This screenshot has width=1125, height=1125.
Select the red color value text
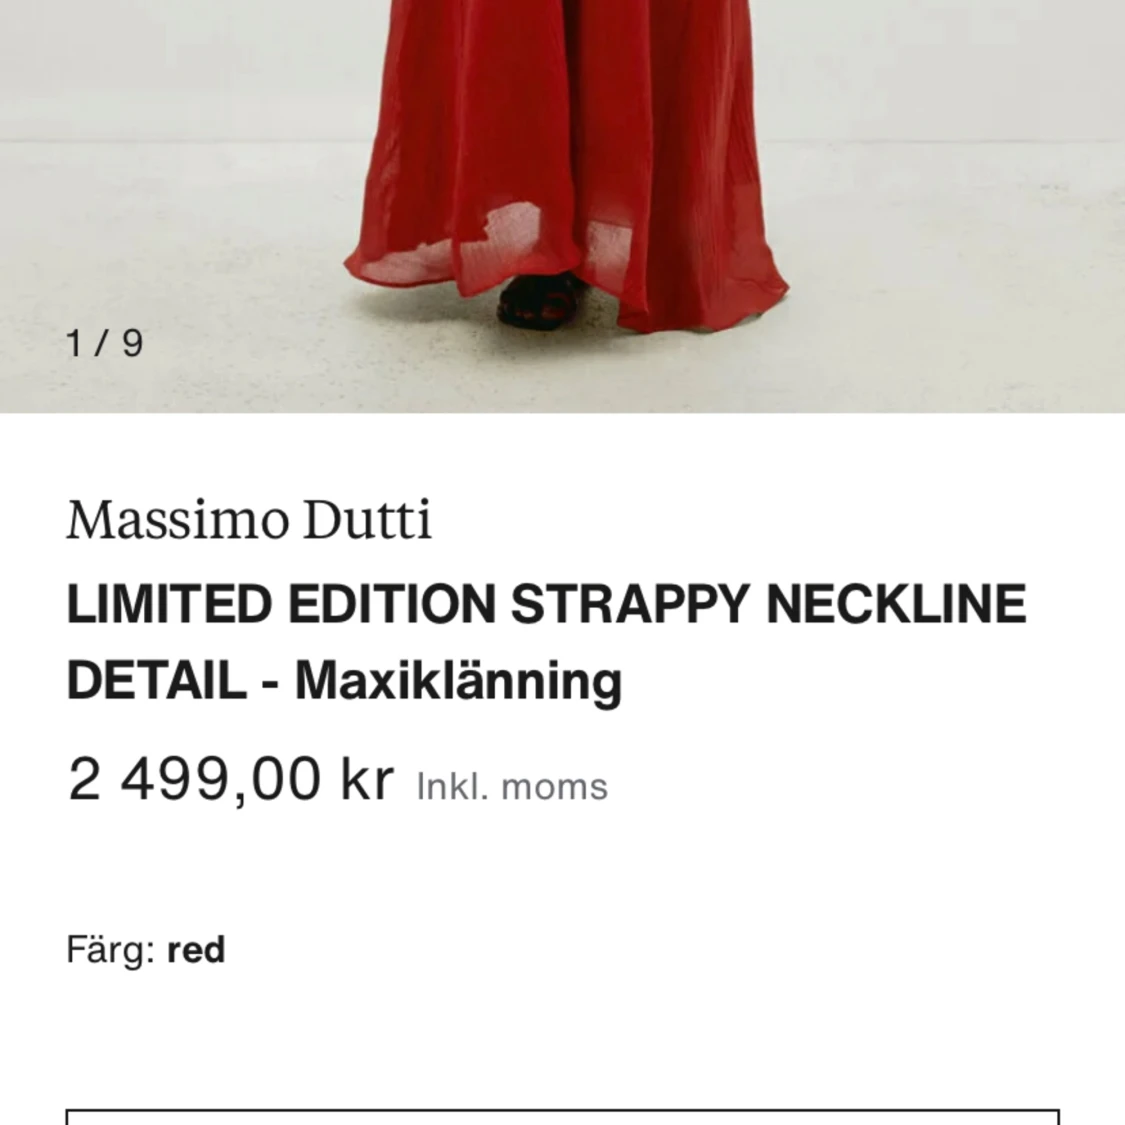(x=196, y=950)
